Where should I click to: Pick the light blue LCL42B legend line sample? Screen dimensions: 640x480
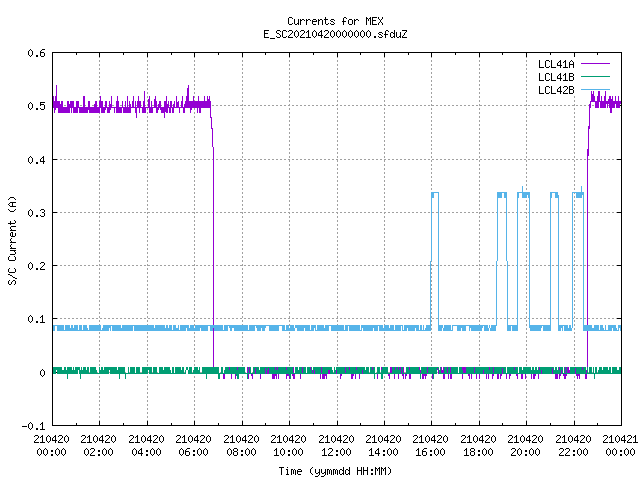pos(595,90)
